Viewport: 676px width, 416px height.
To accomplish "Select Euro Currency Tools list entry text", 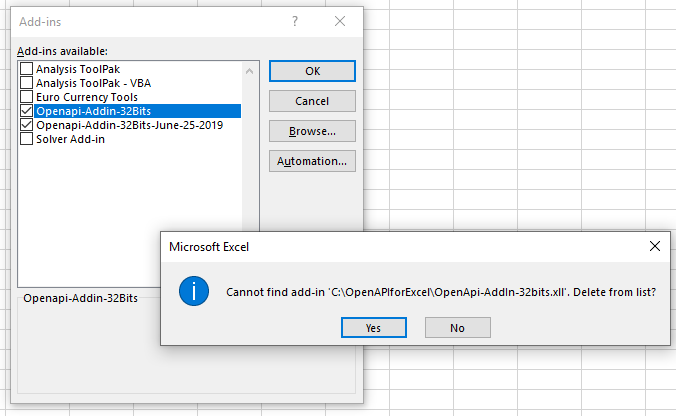I will 86,97.
